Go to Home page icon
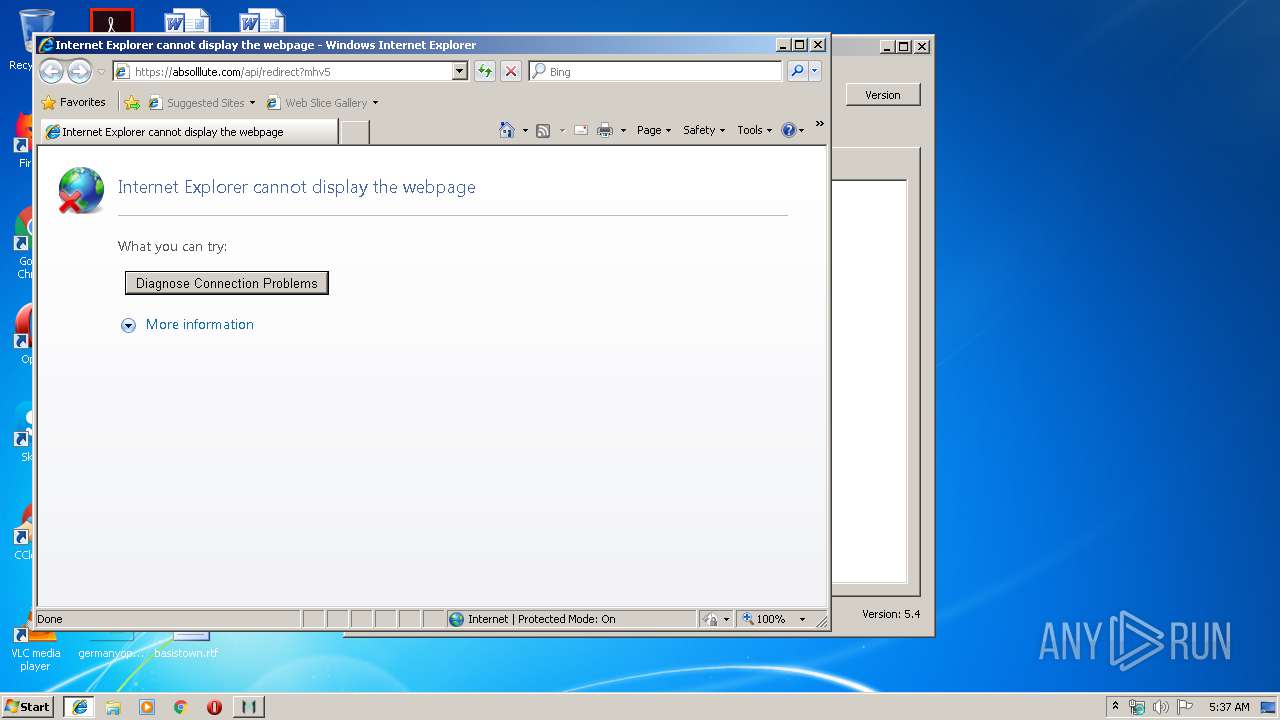The height and width of the screenshot is (720, 1280). point(507,130)
